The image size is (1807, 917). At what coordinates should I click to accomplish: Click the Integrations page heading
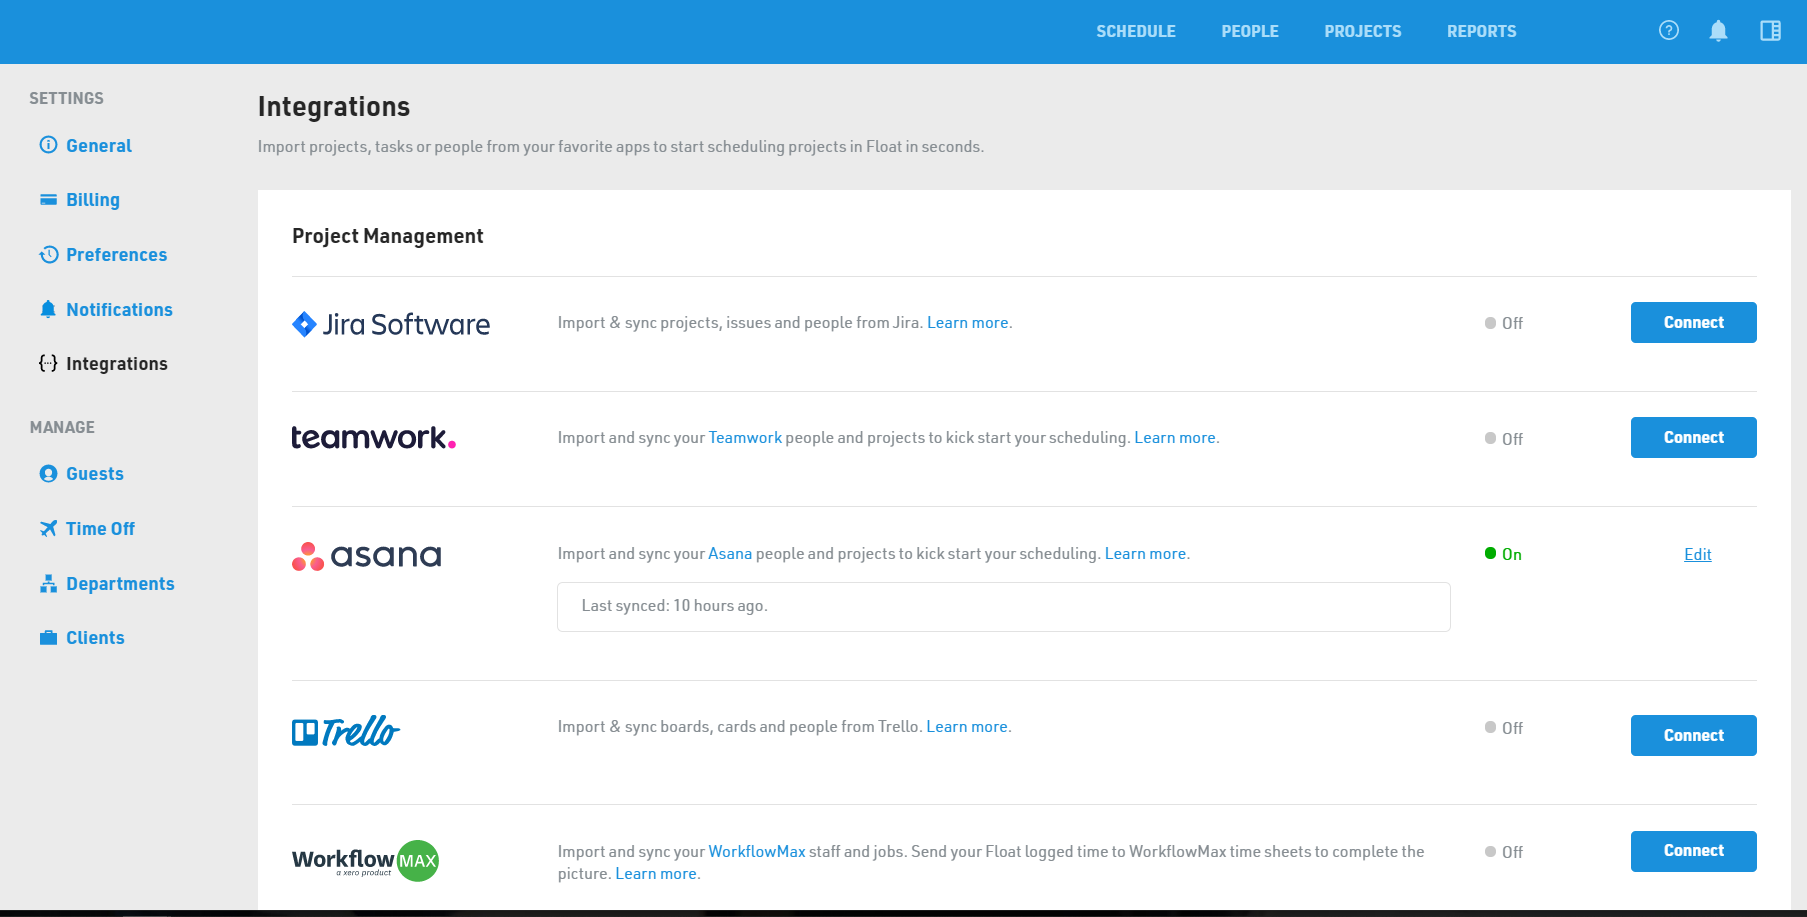[334, 107]
